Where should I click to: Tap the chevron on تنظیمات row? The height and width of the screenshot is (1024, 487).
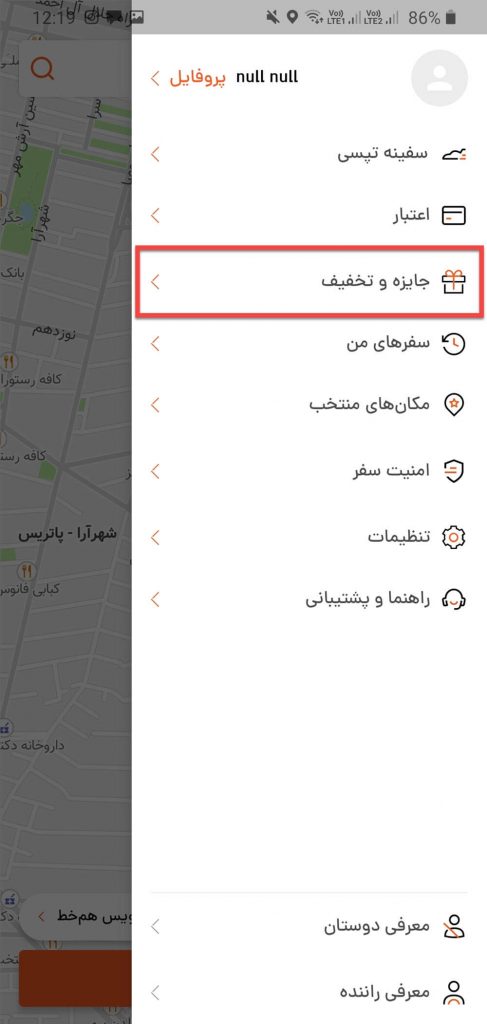[x=155, y=537]
